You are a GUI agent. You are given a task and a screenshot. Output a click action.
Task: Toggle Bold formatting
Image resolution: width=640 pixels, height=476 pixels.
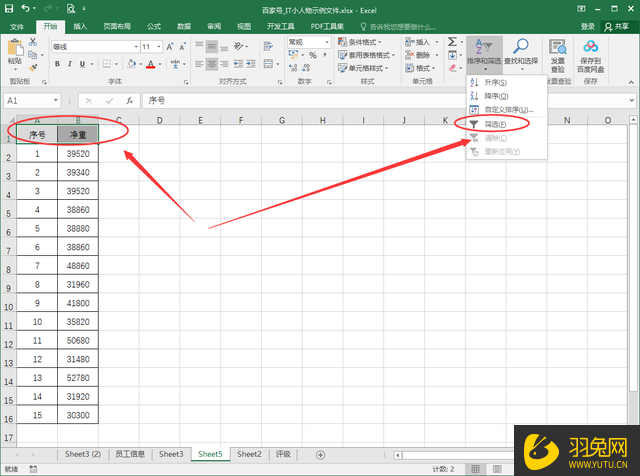pyautogui.click(x=57, y=64)
